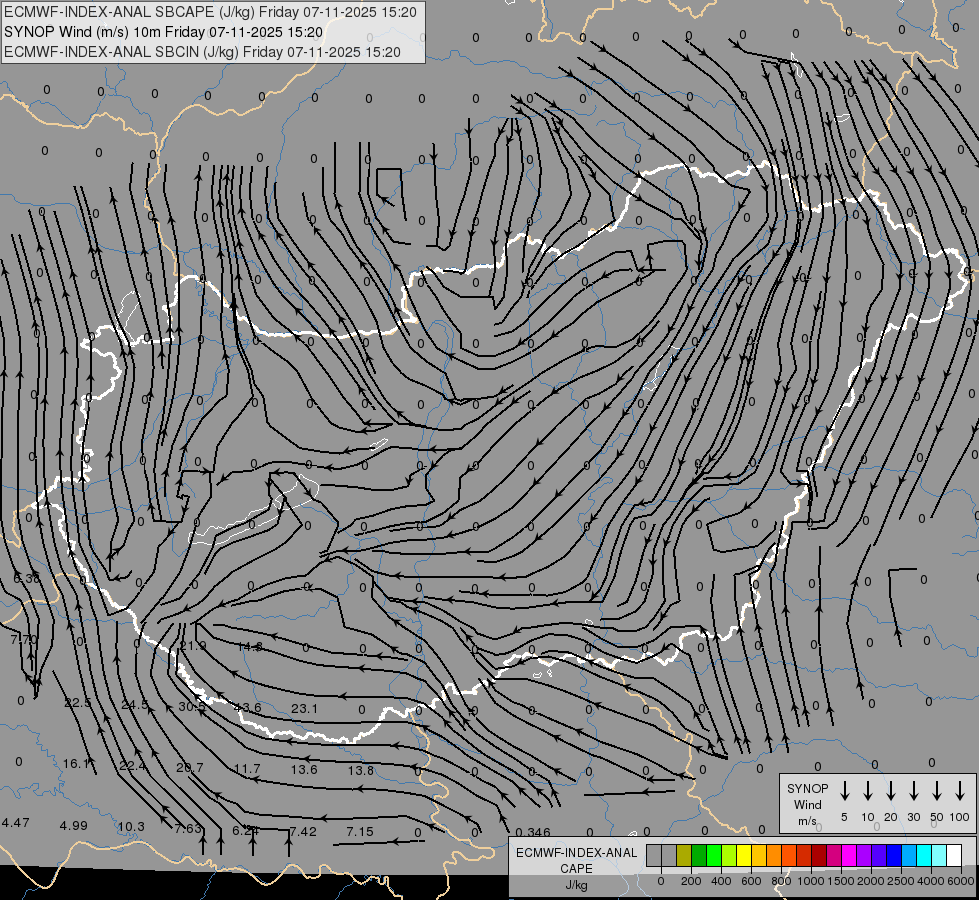979x900 pixels.
Task: Click the 14.8 CAPE value on map
Action: (250, 646)
